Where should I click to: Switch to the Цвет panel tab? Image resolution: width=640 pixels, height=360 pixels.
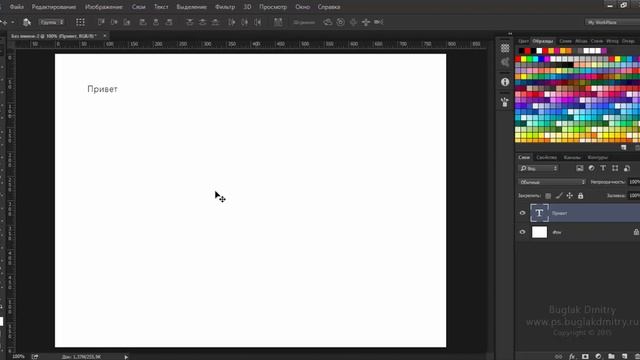tap(523, 41)
